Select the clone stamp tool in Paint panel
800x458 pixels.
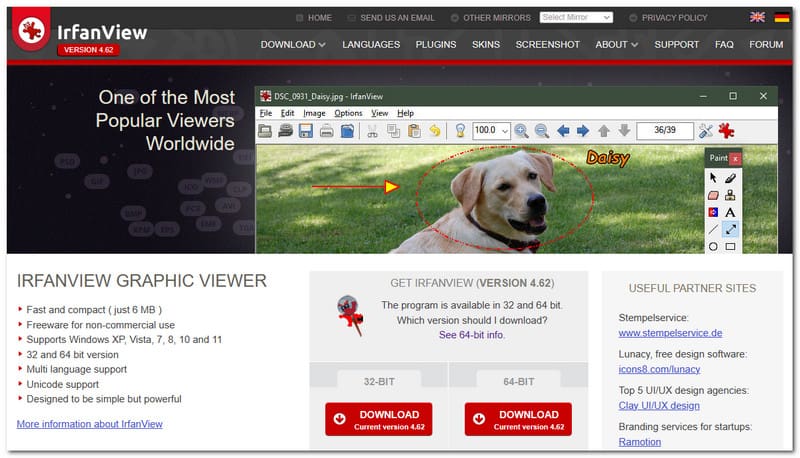731,195
